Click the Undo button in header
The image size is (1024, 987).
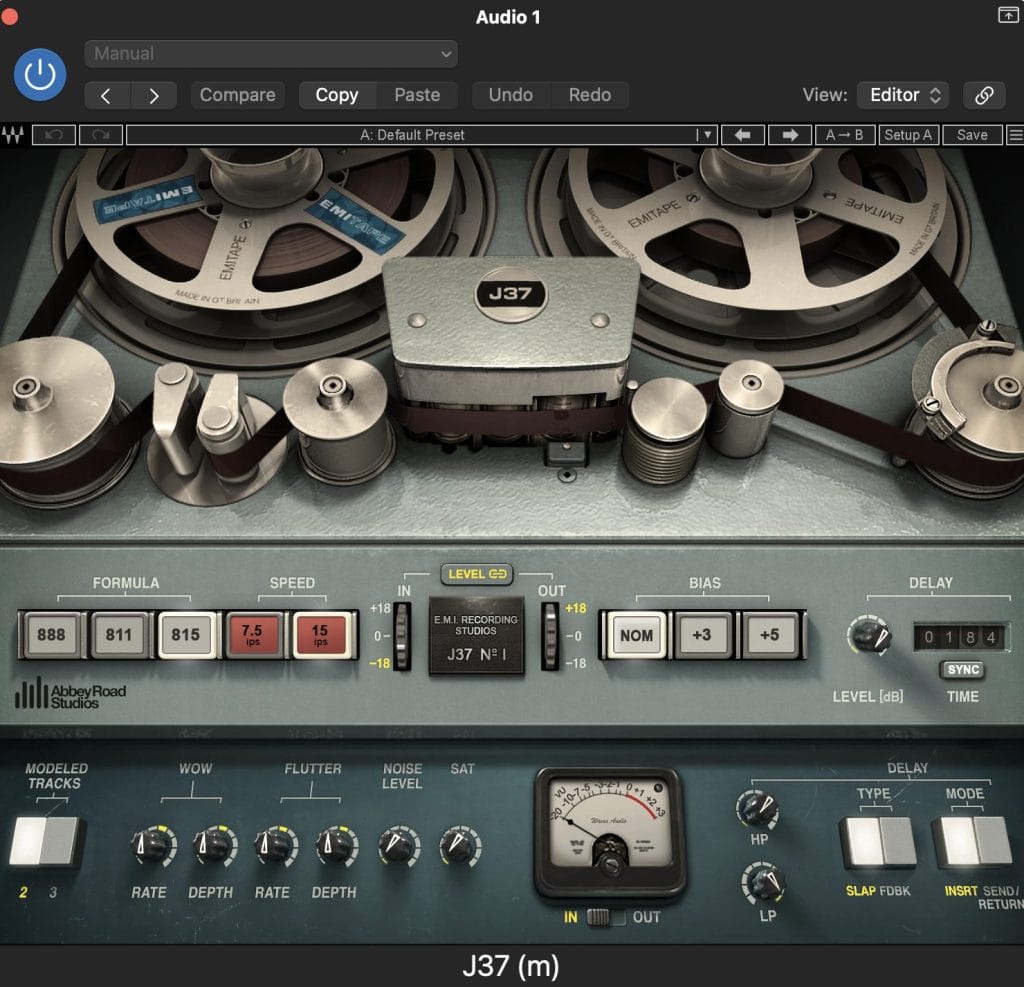[511, 95]
